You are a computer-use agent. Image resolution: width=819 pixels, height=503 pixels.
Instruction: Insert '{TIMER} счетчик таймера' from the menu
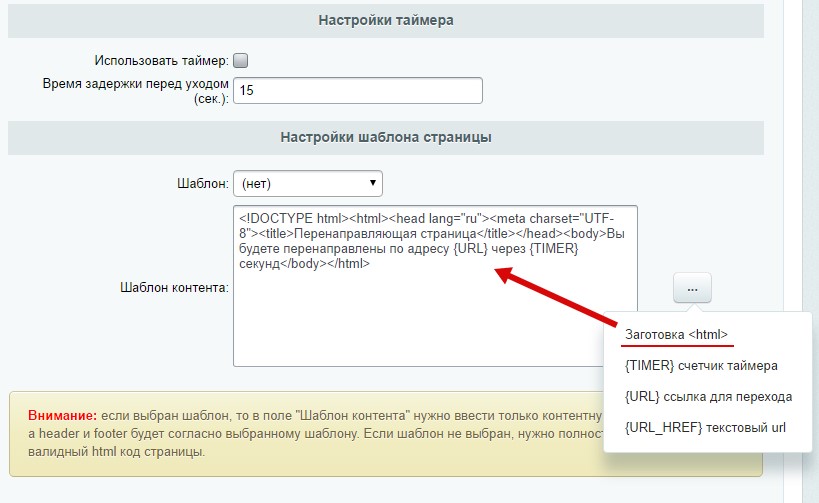coord(700,365)
